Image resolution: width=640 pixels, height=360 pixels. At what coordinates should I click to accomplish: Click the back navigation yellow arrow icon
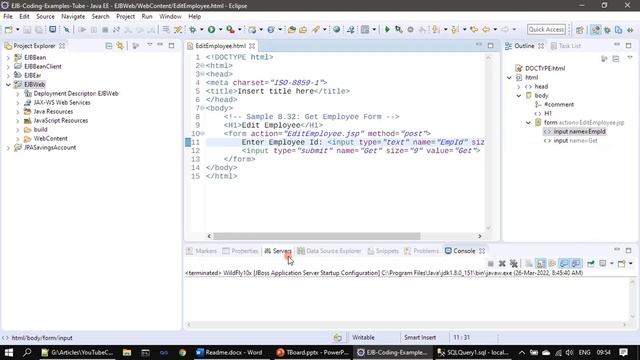click(486, 29)
